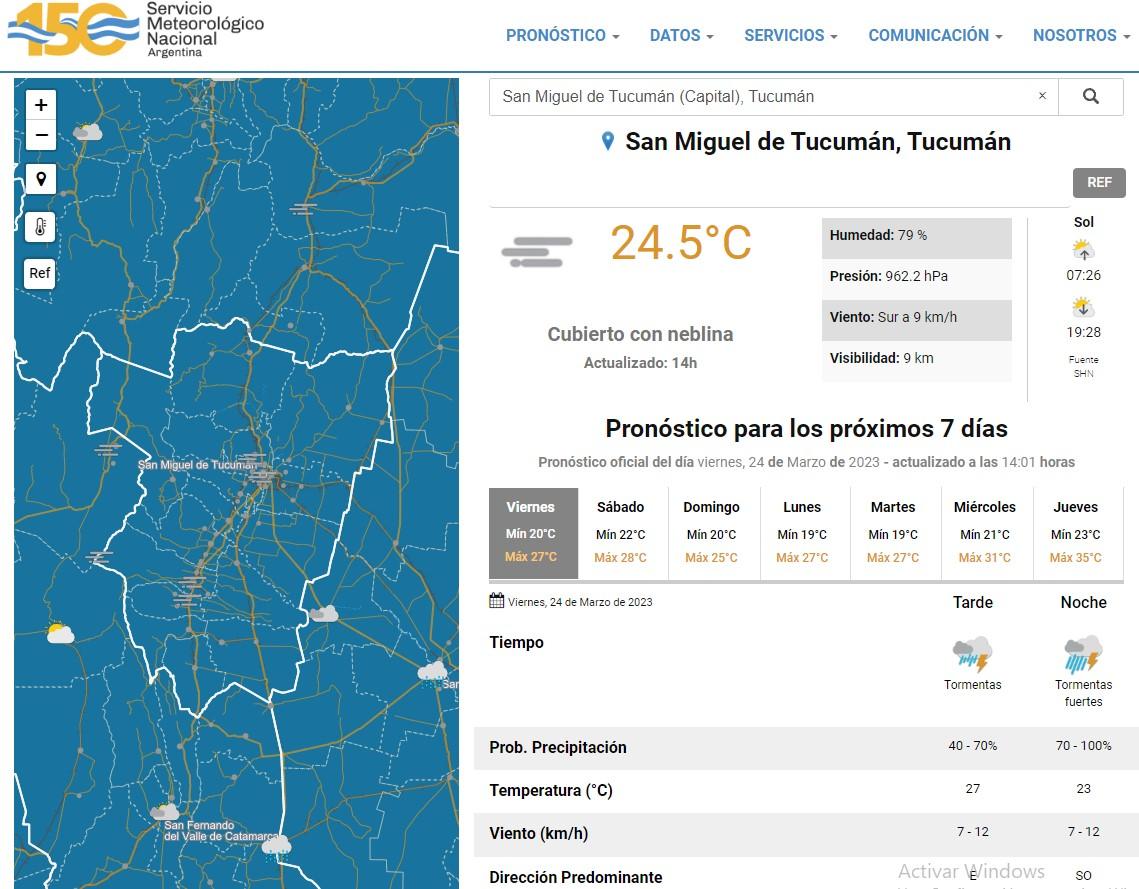
Task: Open the COMUNICACIÓN menu
Action: 935,35
